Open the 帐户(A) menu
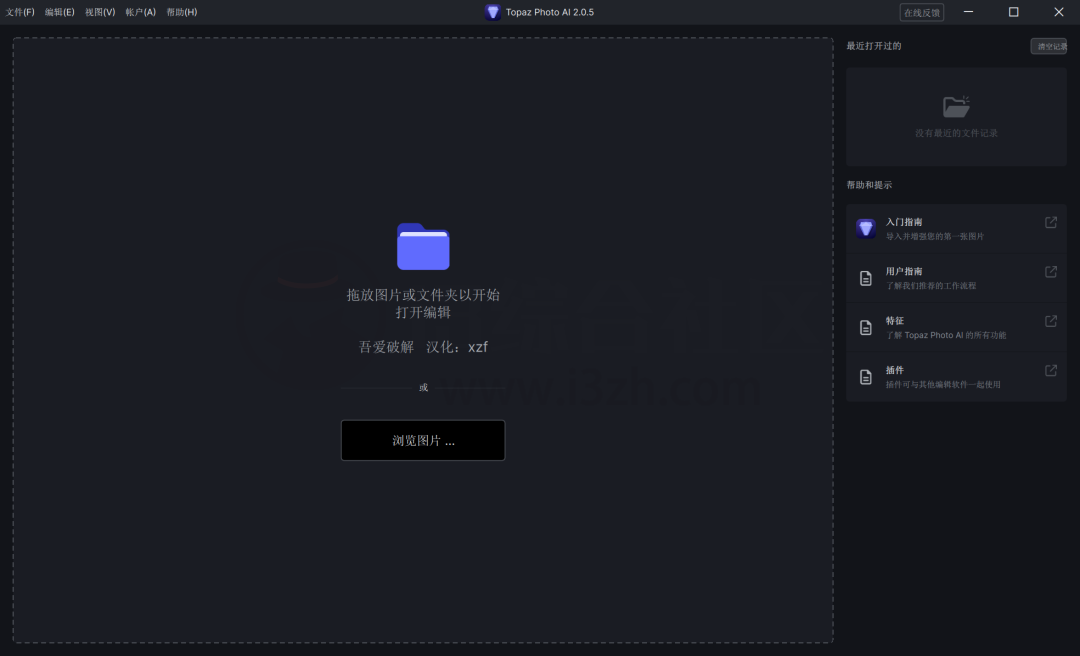 coord(141,12)
